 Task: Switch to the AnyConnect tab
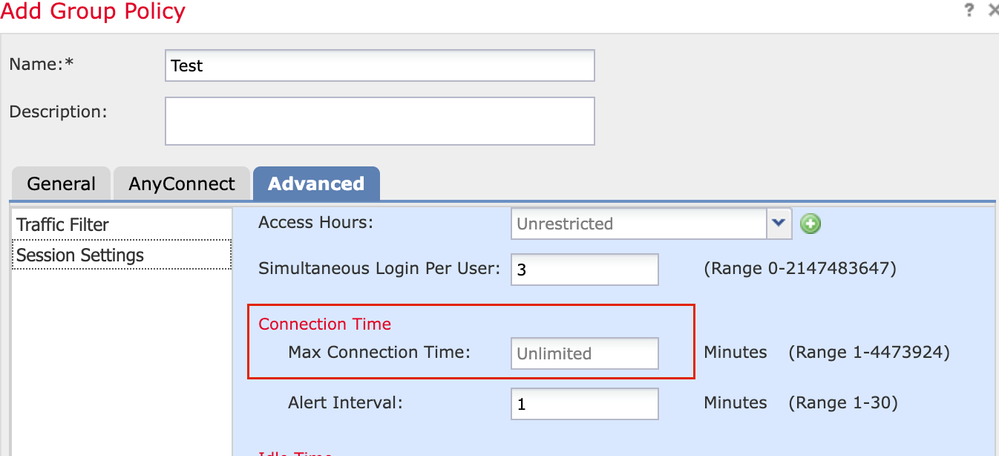click(x=182, y=184)
